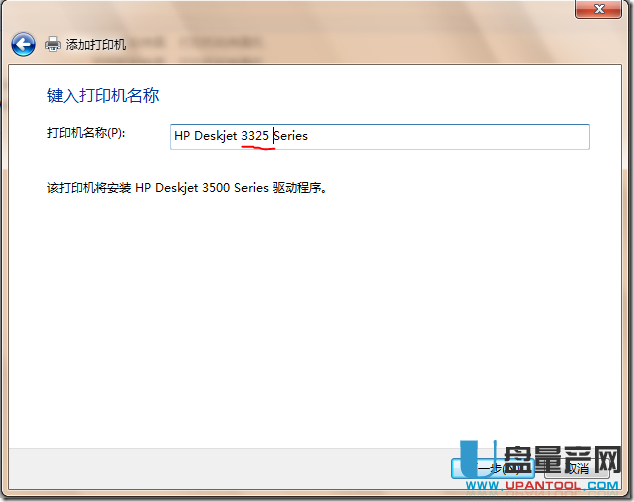Click the number 3325 in name field
The height and width of the screenshot is (502, 634).
(255, 136)
